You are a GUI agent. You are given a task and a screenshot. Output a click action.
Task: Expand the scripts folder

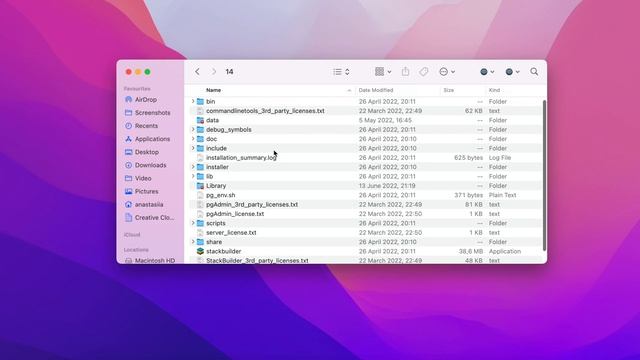point(193,223)
